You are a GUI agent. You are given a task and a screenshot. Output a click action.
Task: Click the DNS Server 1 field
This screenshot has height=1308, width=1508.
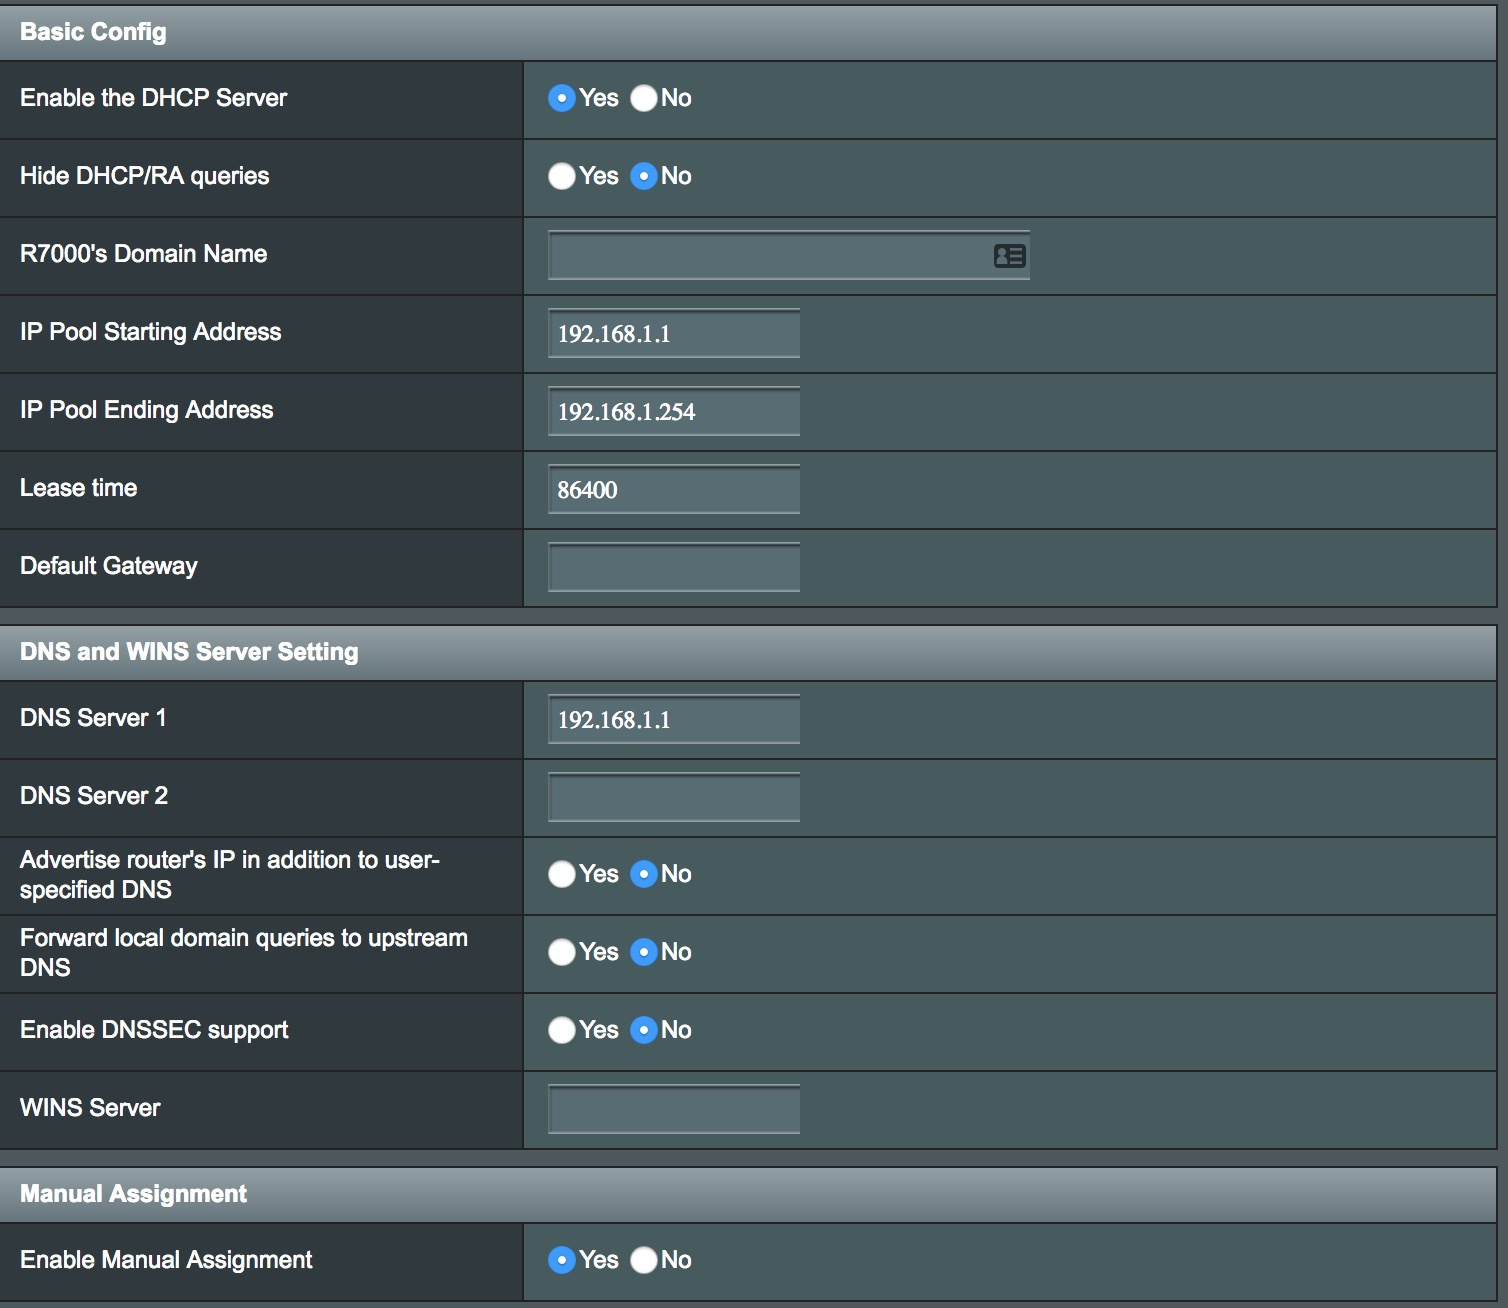673,720
